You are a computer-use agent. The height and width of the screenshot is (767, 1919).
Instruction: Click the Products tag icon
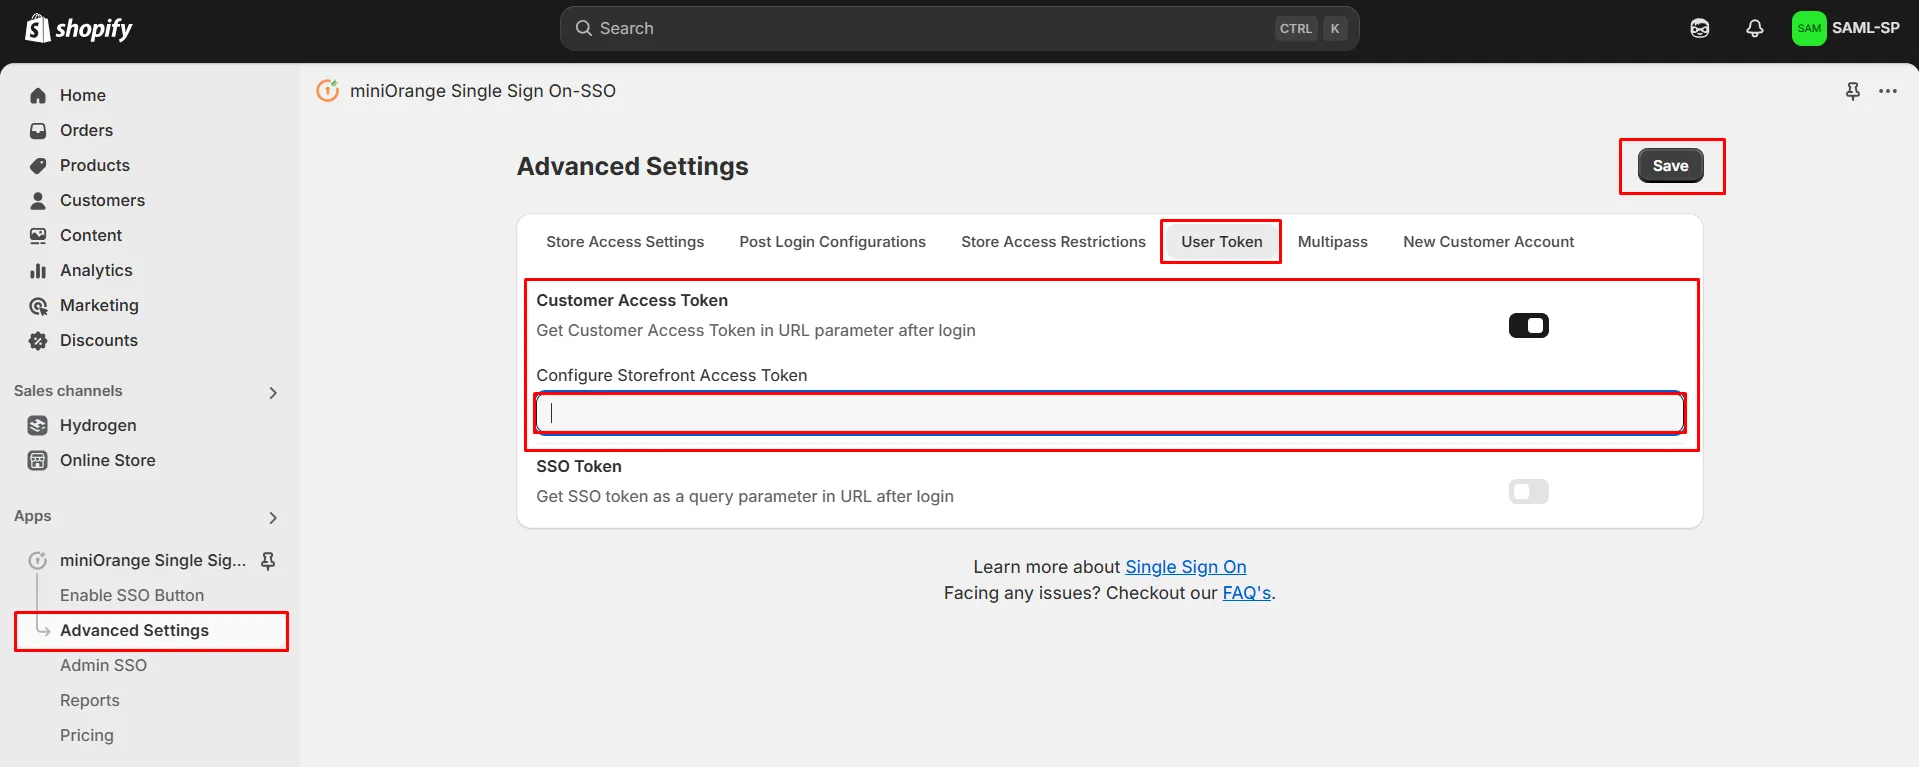coord(38,165)
